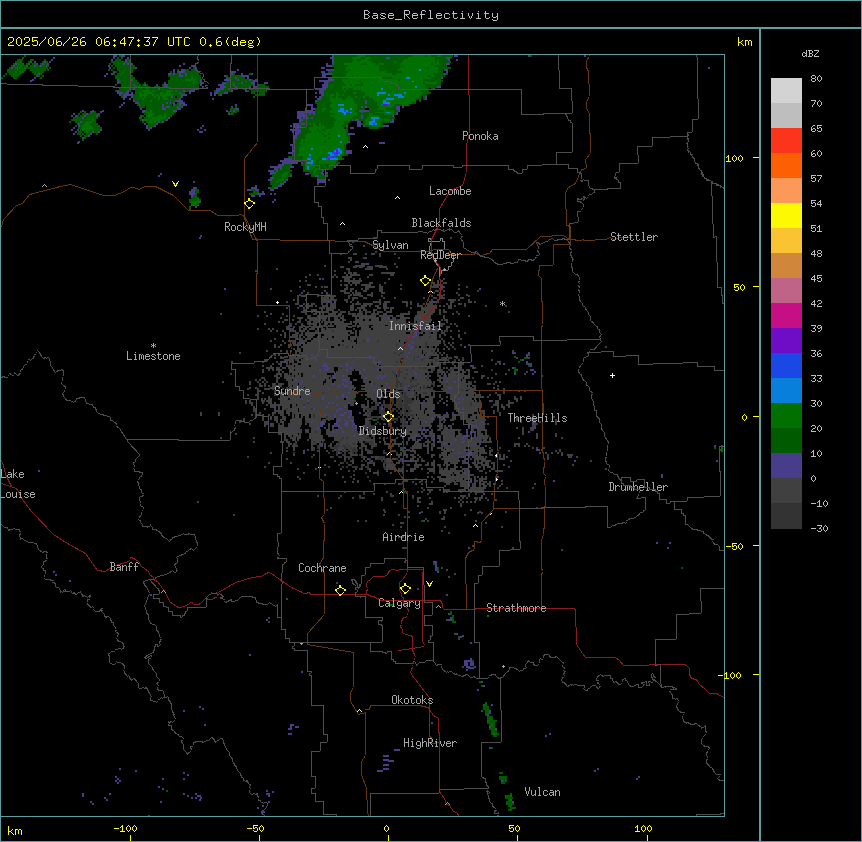
Task: Select the bright green 20-30 dBZ swatch
Action: pos(786,416)
